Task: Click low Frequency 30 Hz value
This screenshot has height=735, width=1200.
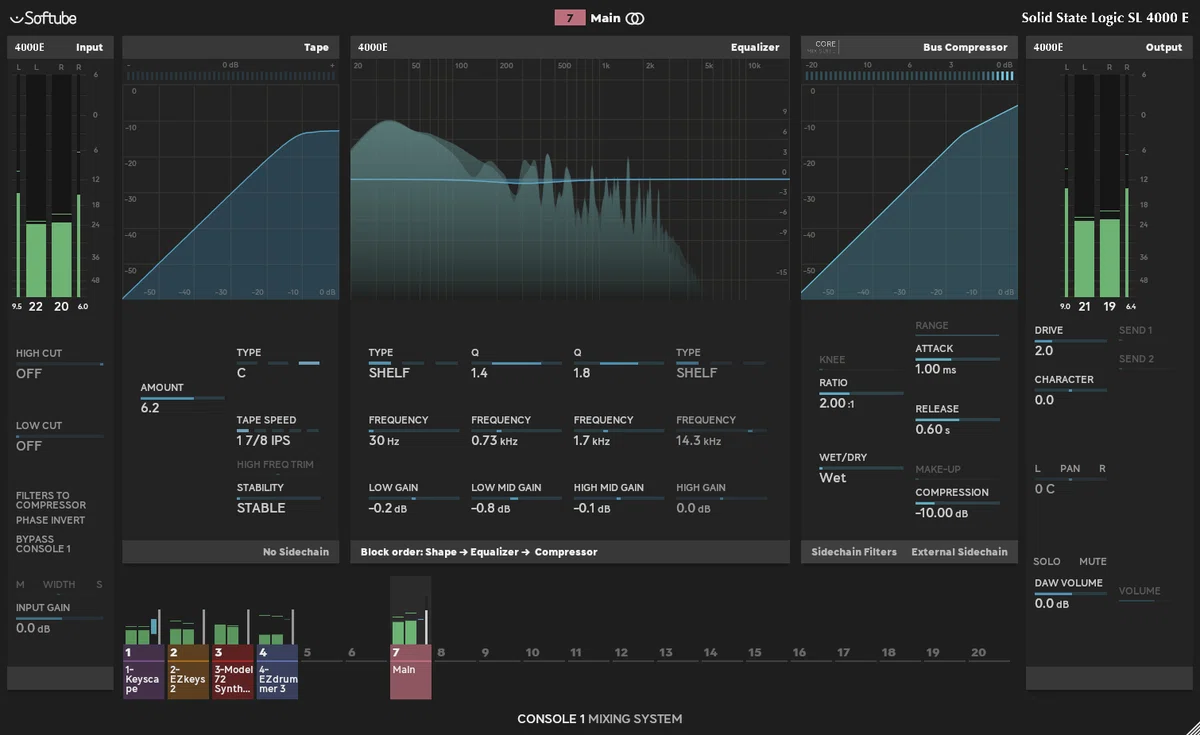Action: 384,441
